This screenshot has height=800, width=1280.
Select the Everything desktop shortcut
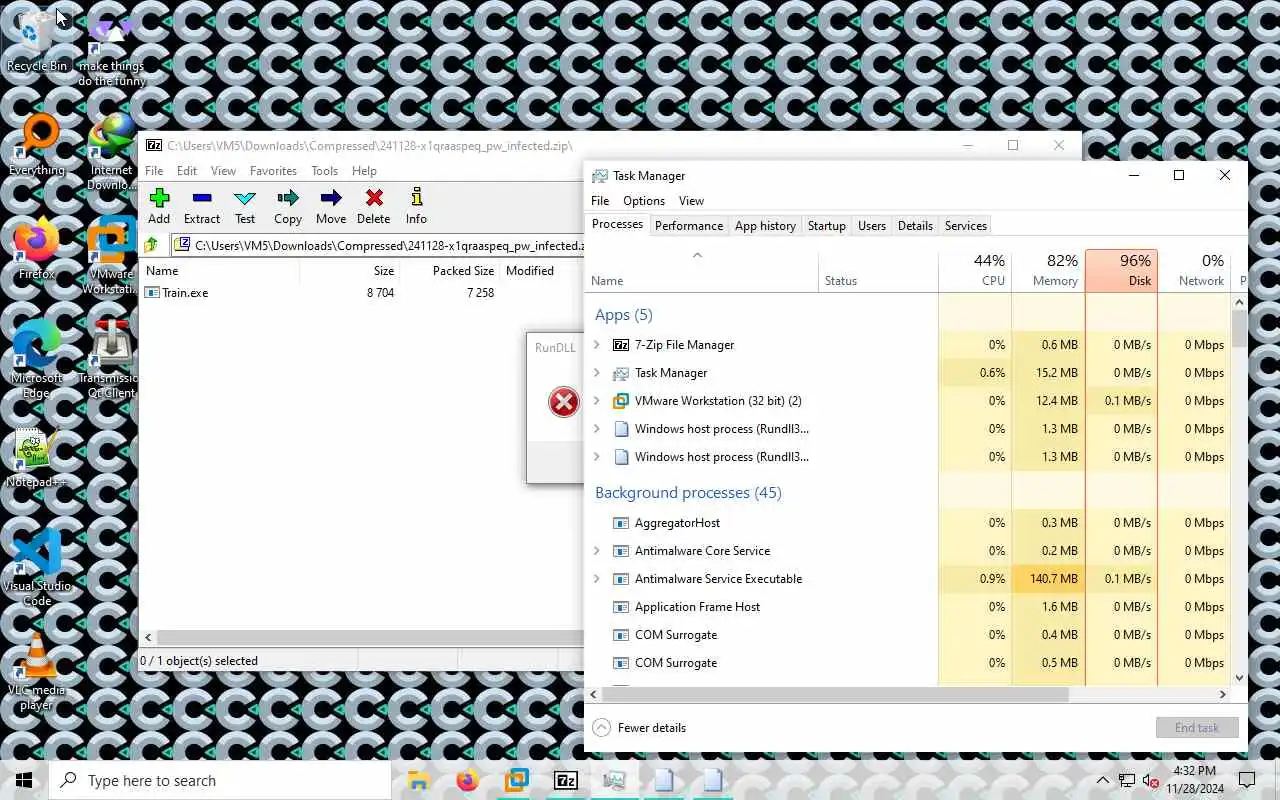[37, 145]
